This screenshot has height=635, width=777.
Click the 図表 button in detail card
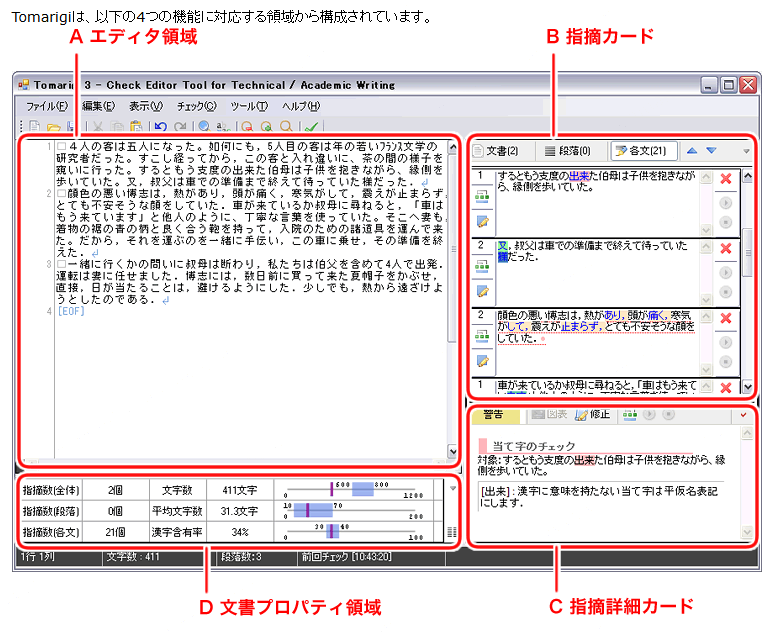pyautogui.click(x=549, y=414)
